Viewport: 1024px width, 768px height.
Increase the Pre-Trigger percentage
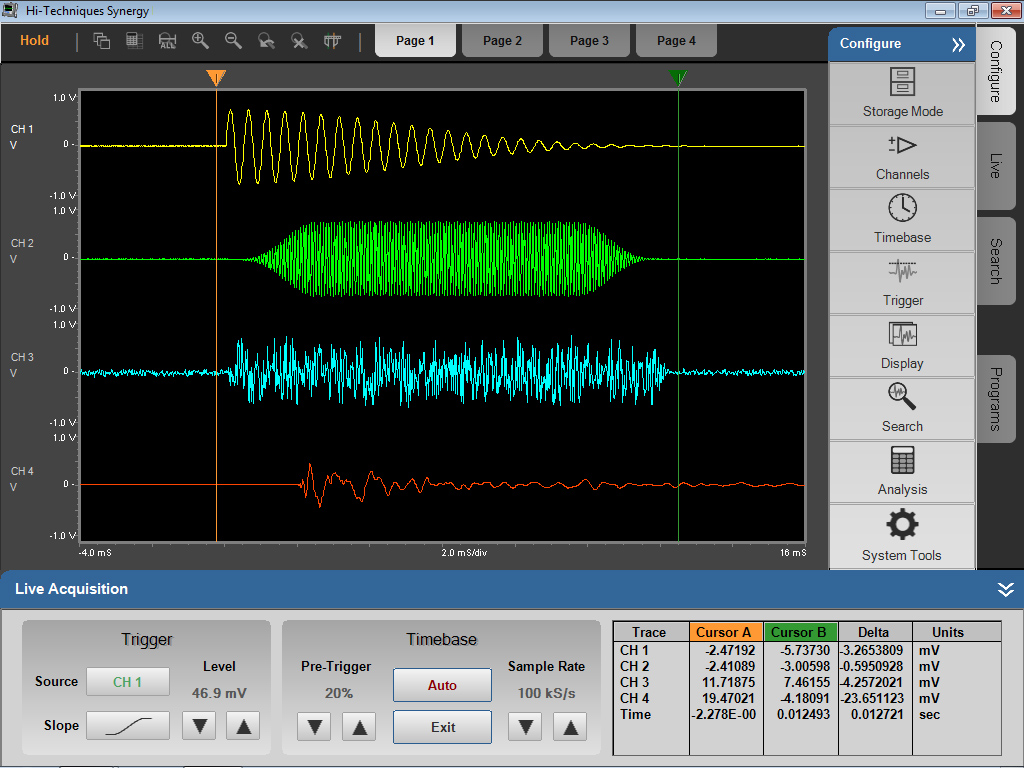click(x=360, y=726)
